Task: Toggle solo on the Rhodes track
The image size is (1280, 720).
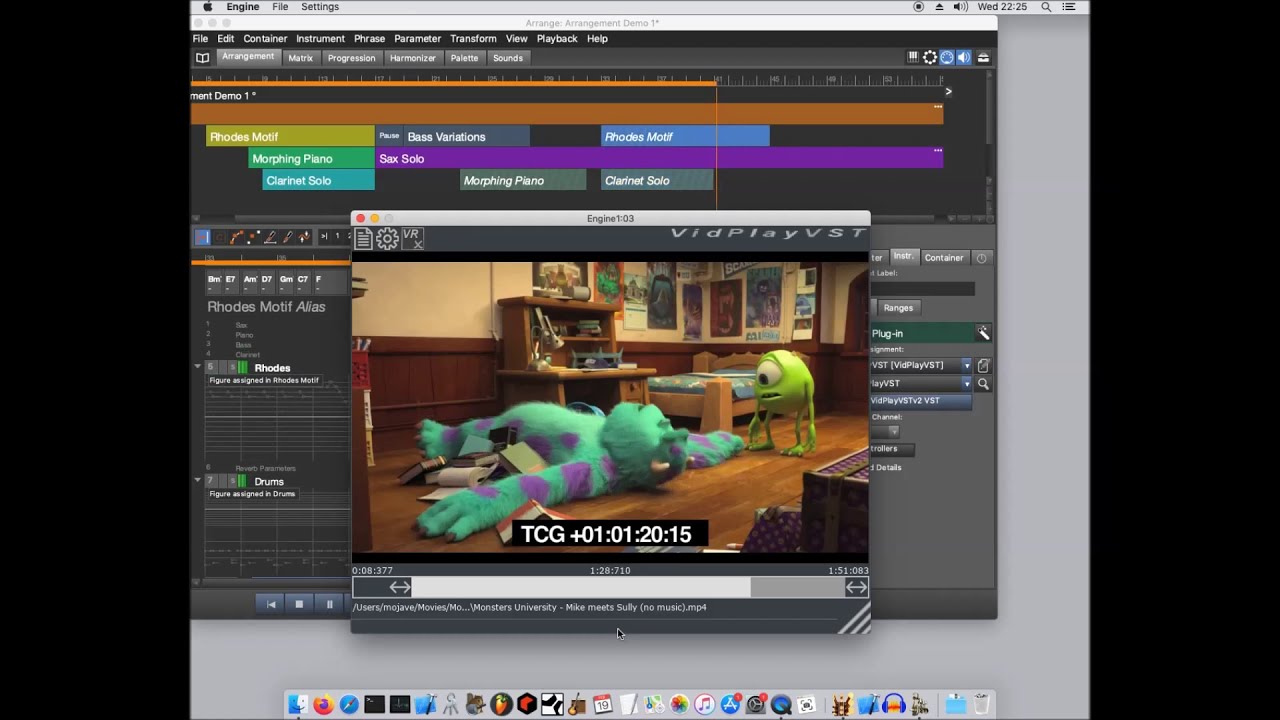Action: tap(232, 368)
